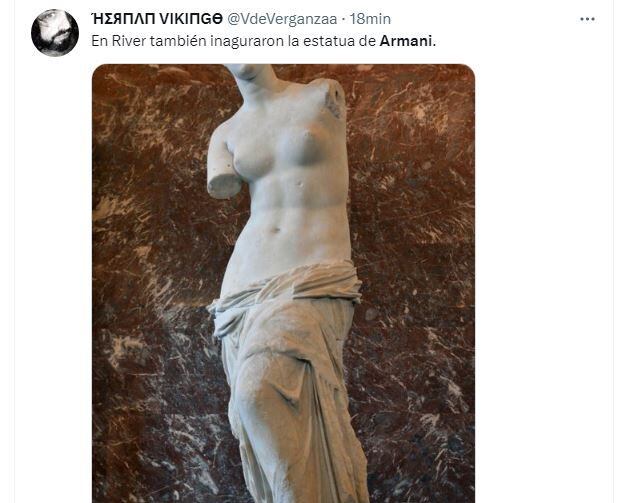628x503 pixels.
Task: Click the author's round profile avatar
Action: (55, 33)
